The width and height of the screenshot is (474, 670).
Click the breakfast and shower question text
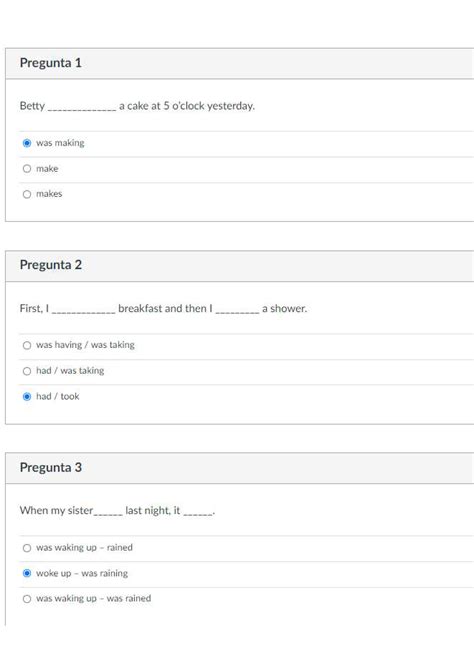click(x=163, y=309)
